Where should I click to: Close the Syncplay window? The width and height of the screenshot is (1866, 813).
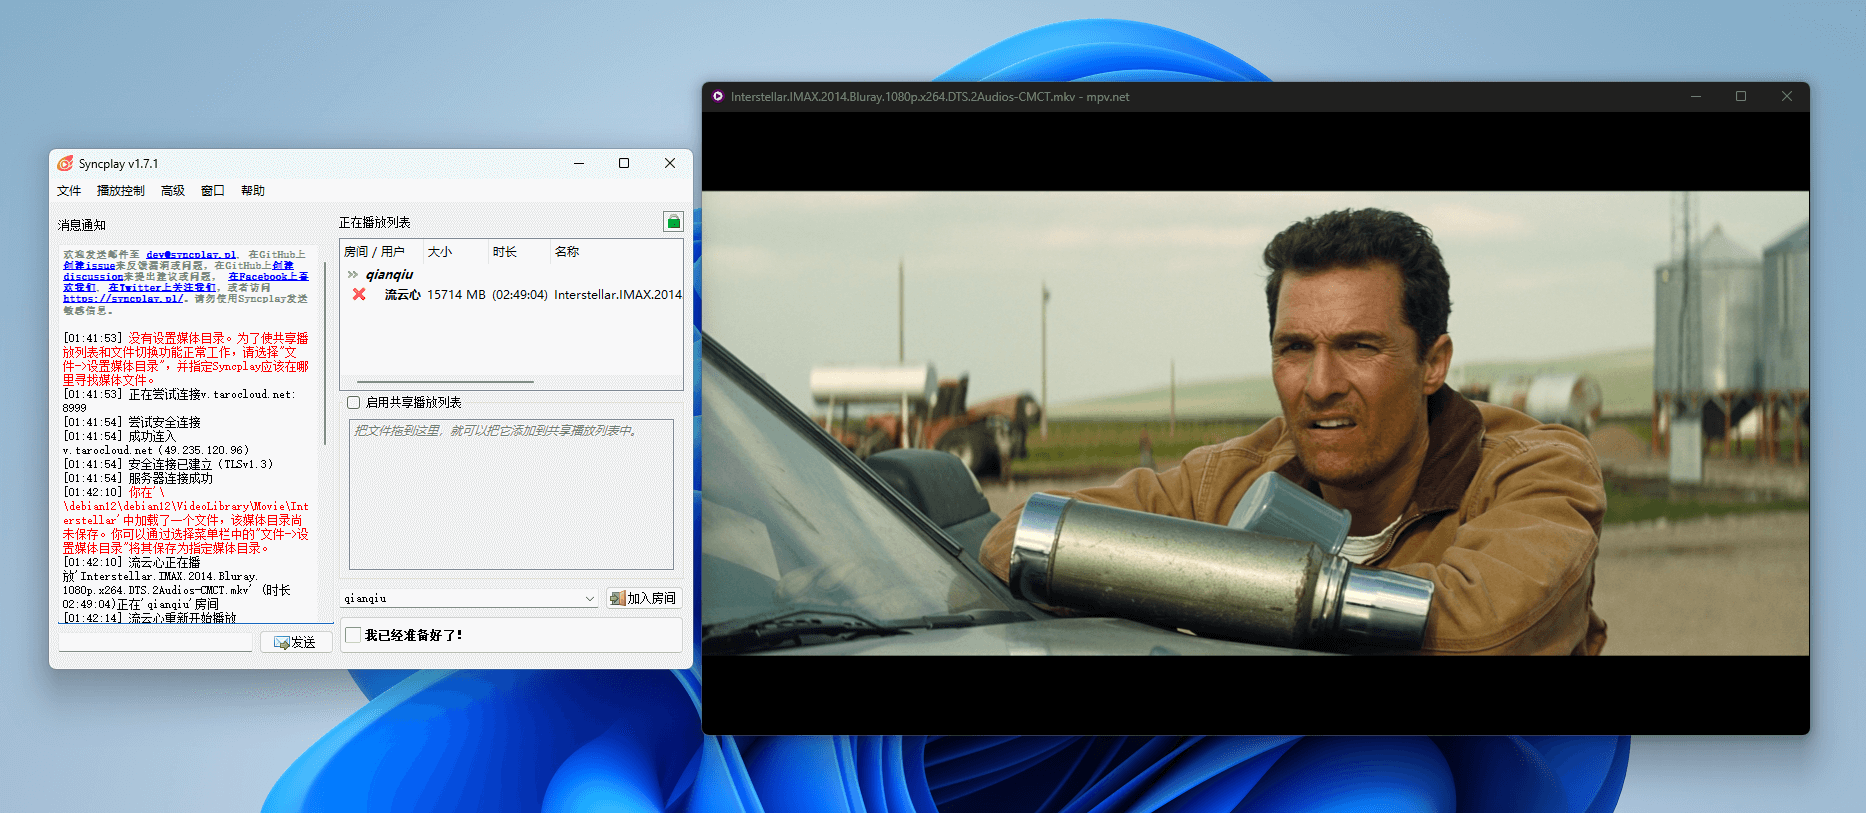[x=670, y=163]
